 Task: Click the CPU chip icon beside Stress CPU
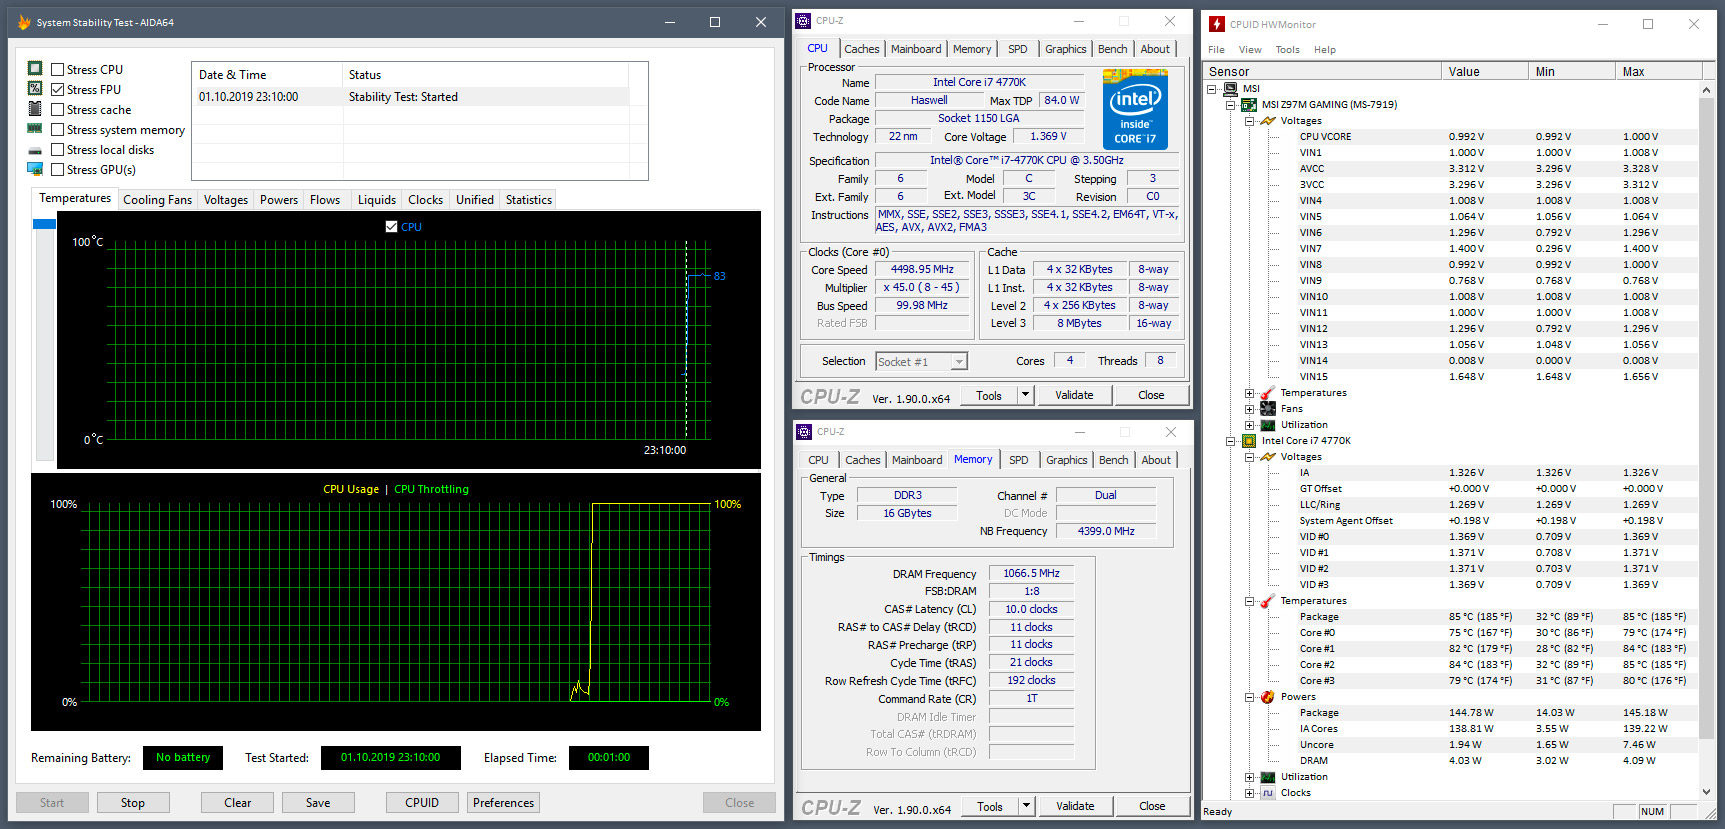tap(35, 69)
